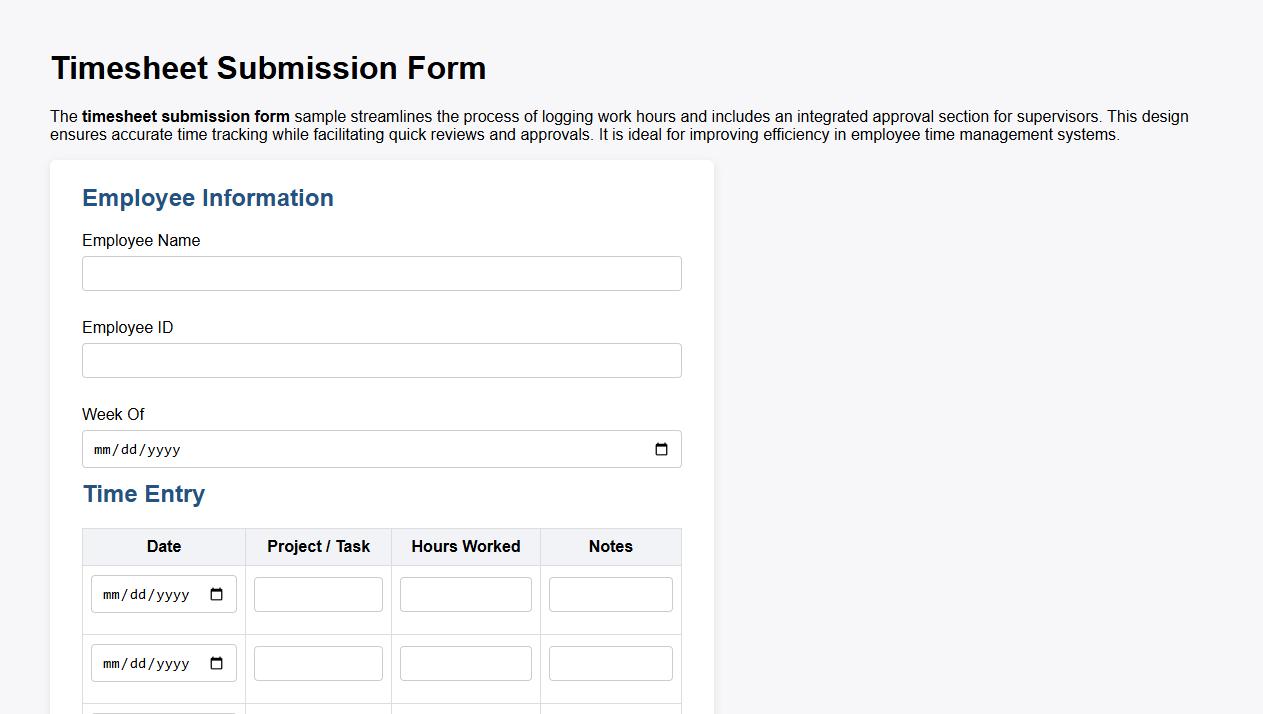Viewport: 1263px width, 714px height.
Task: Click the first row Notes input
Action: pos(610,593)
